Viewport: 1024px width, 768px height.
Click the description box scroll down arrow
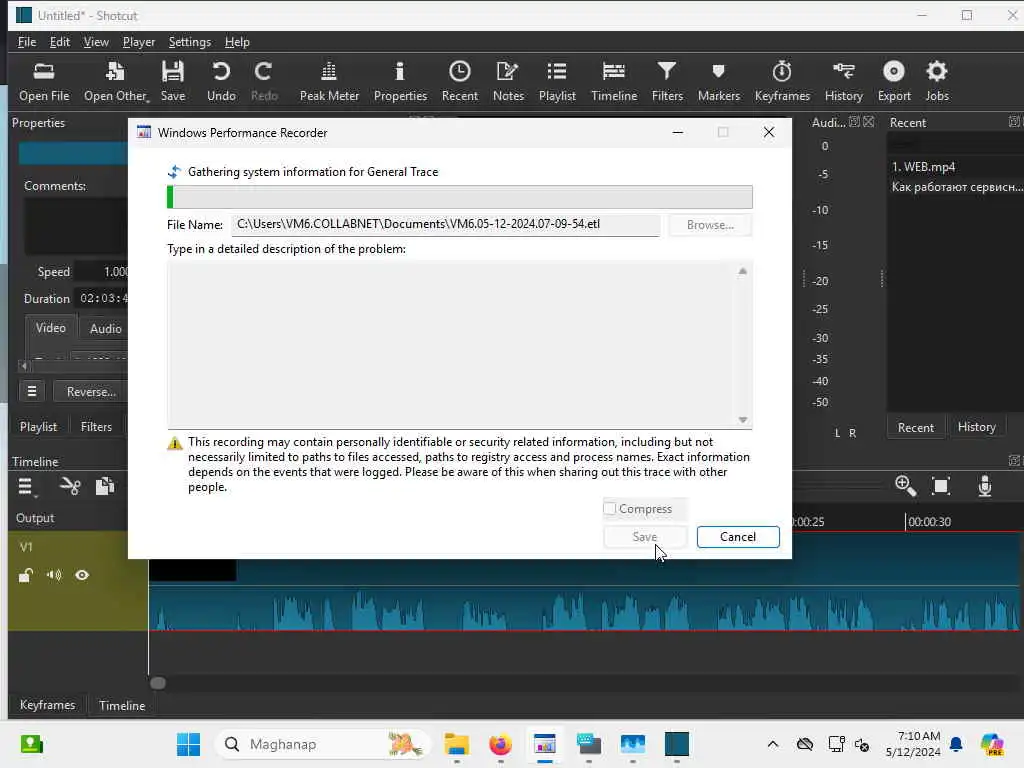point(743,420)
